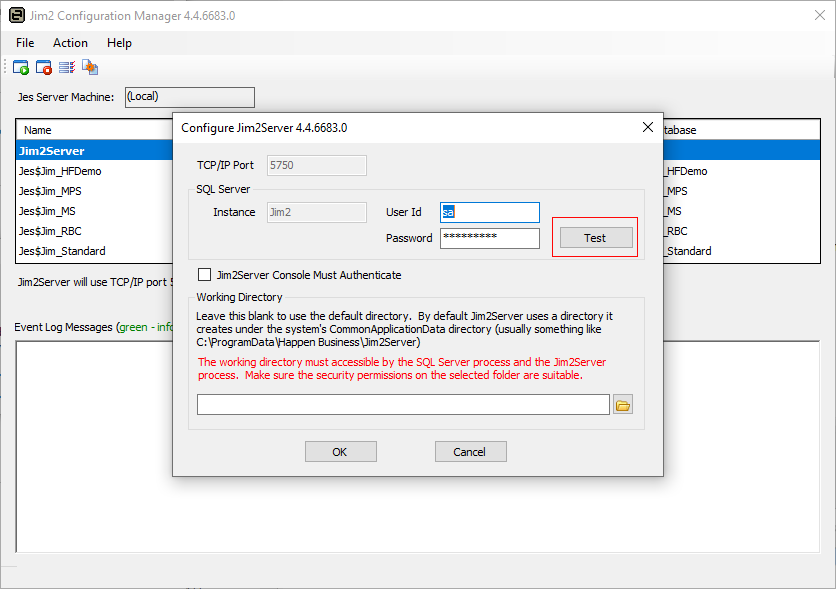This screenshot has width=836, height=589.
Task: Click the working directory path field
Action: 403,405
